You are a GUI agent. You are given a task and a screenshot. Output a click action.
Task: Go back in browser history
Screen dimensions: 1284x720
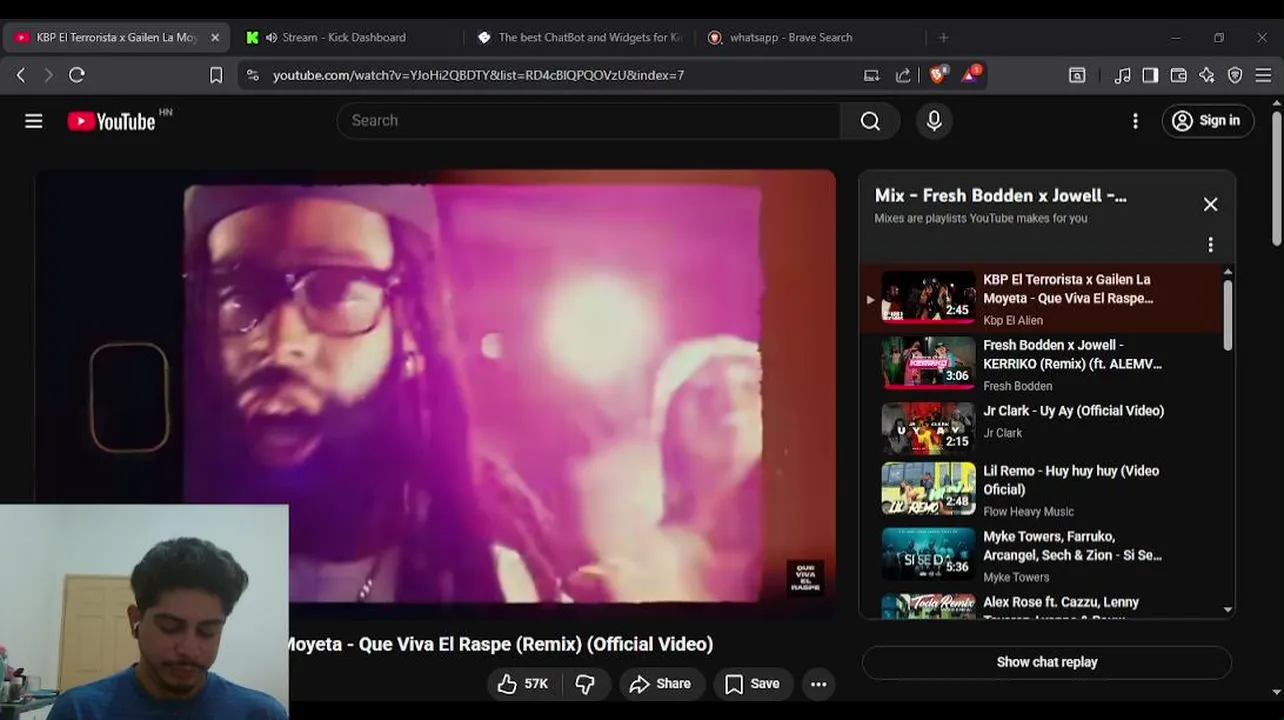[21, 75]
